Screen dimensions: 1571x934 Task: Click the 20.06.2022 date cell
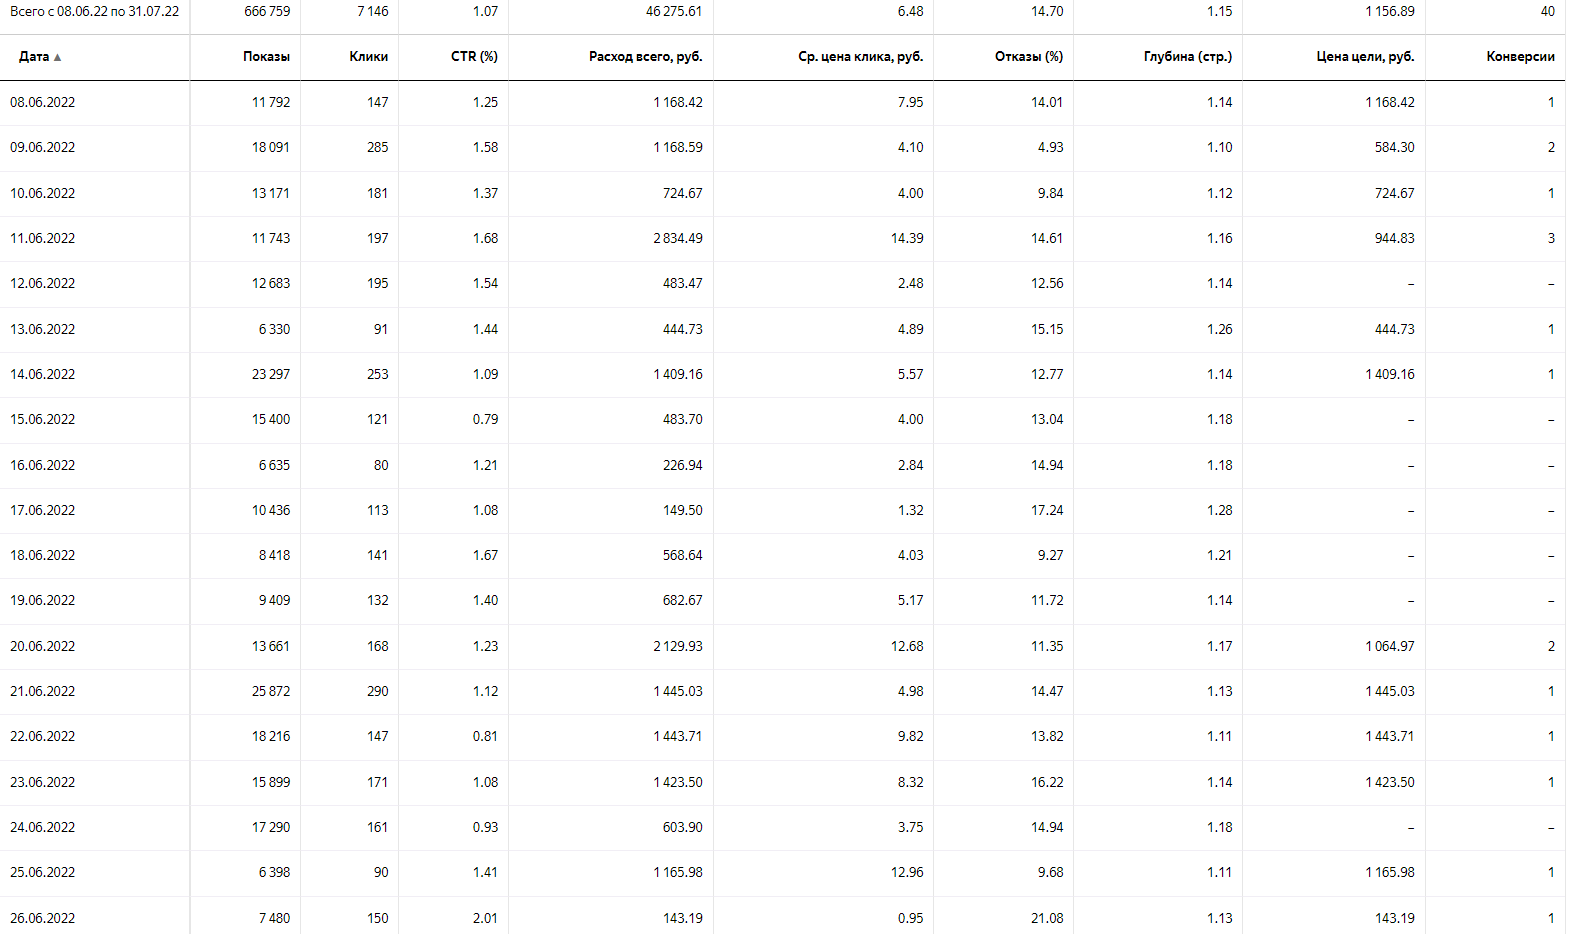click(43, 647)
